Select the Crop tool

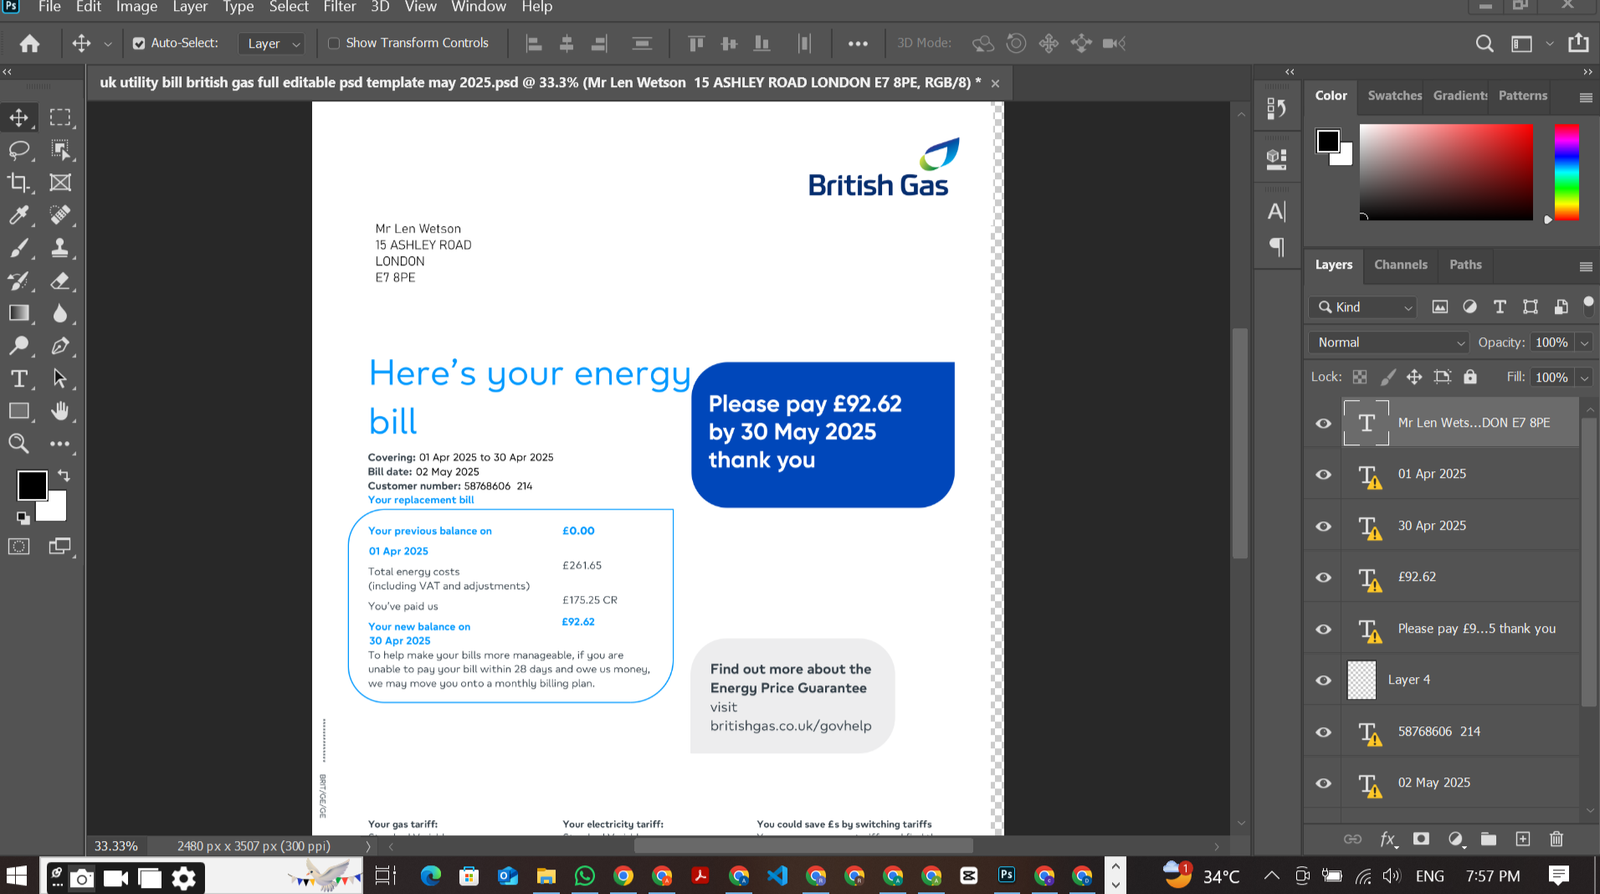coord(19,182)
